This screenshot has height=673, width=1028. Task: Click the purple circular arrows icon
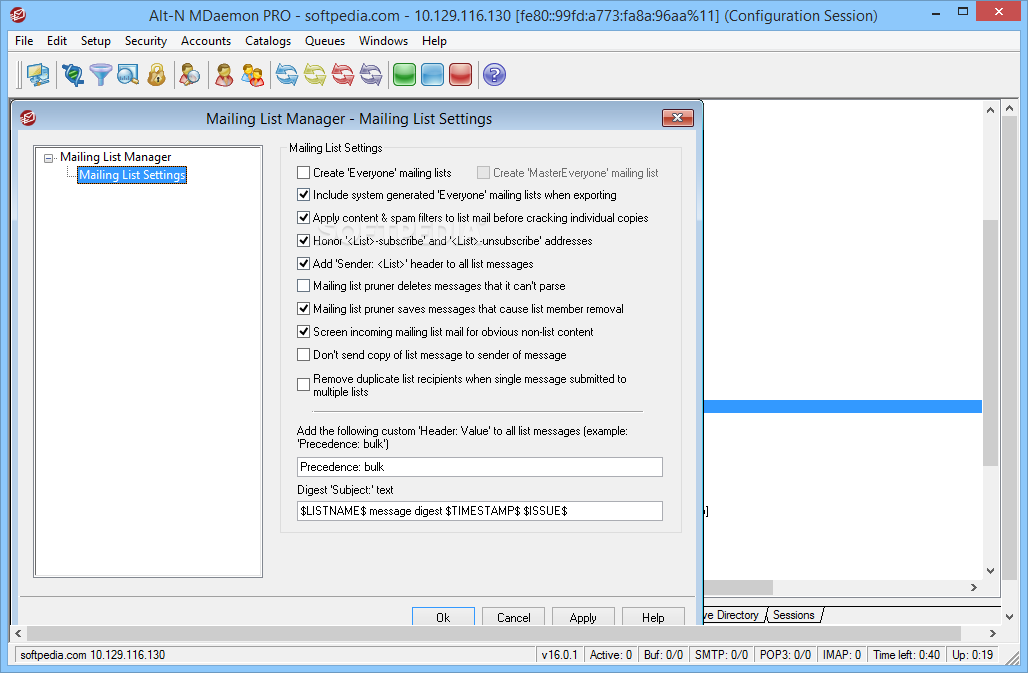(371, 75)
